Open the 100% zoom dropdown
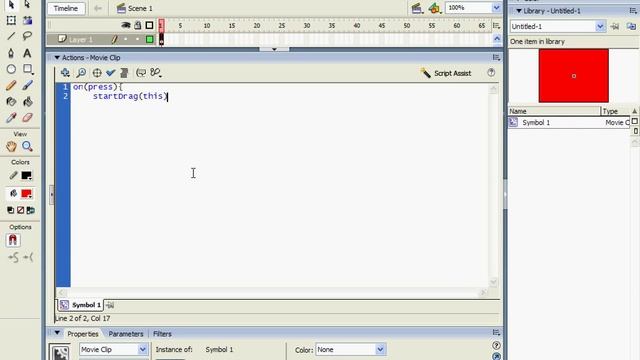Viewport: 640px width, 360px height. coord(496,8)
